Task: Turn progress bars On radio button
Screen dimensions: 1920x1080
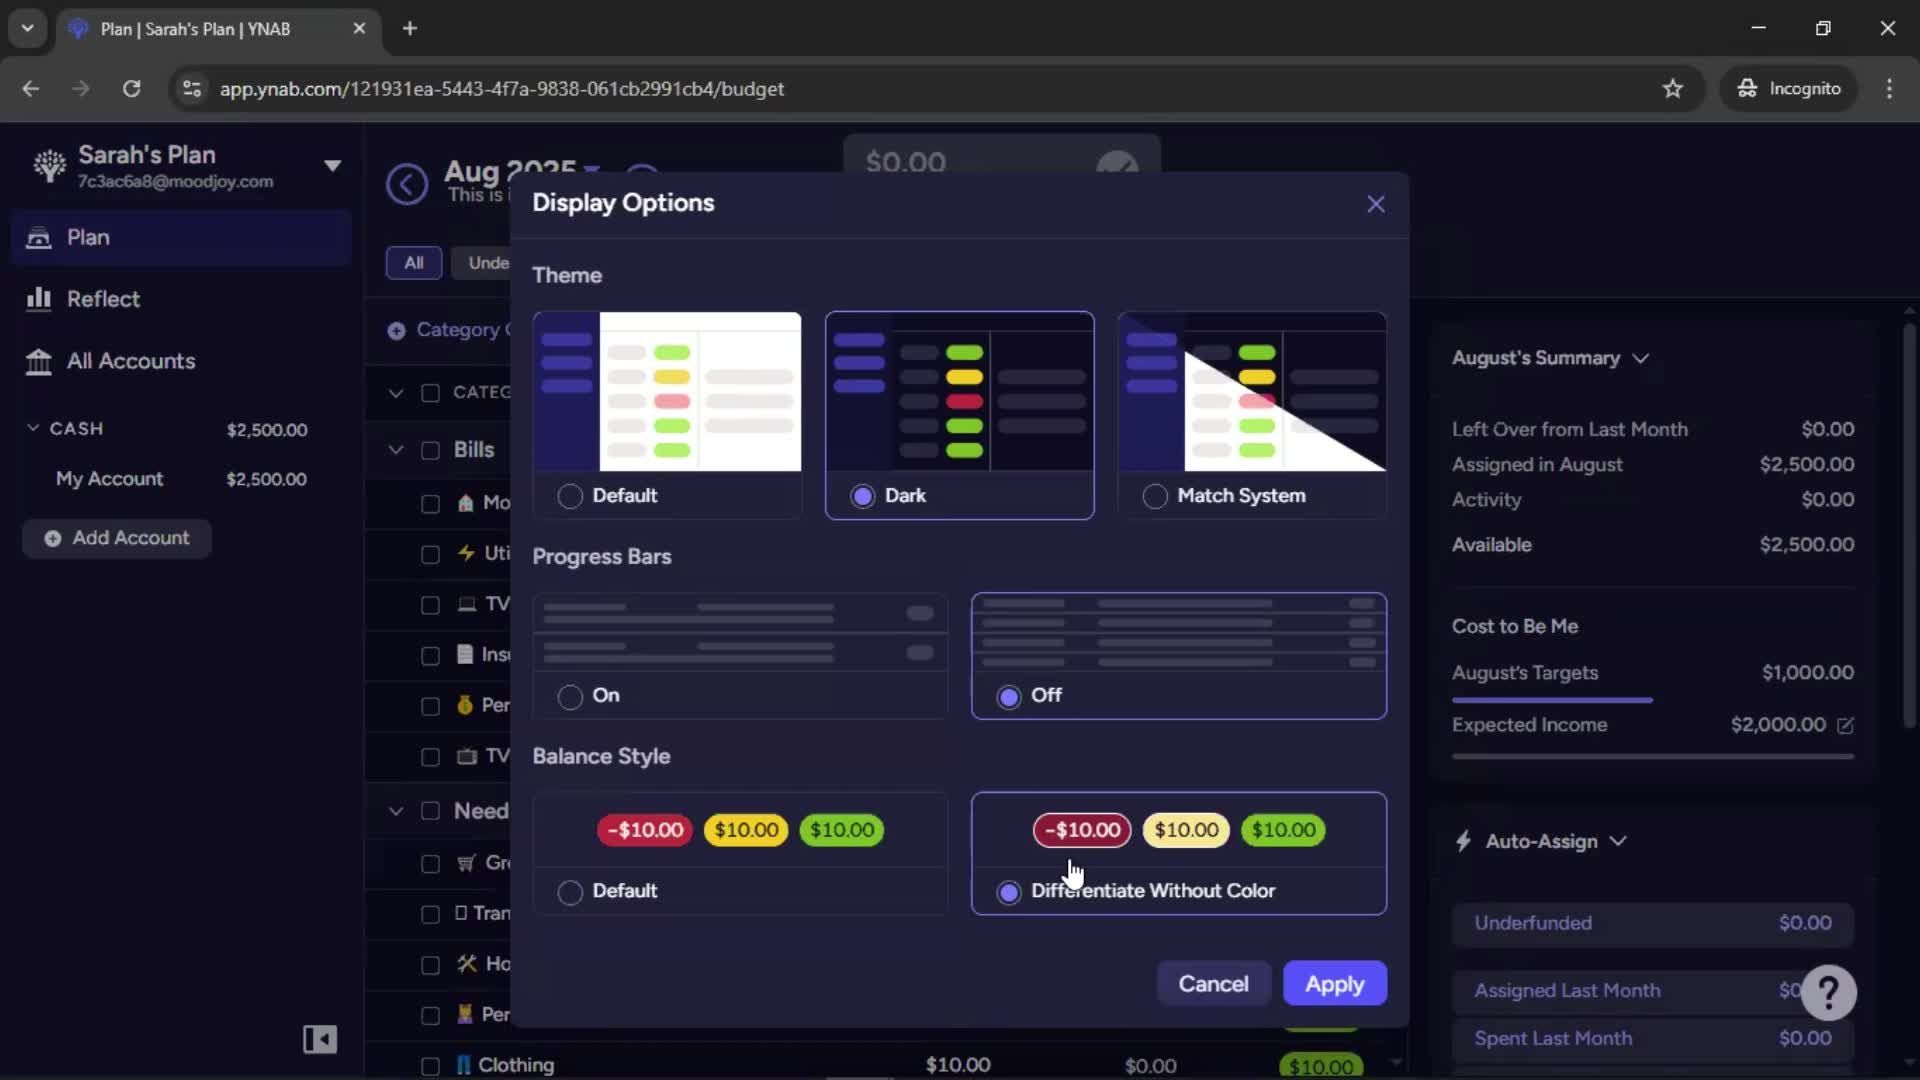Action: click(x=570, y=696)
